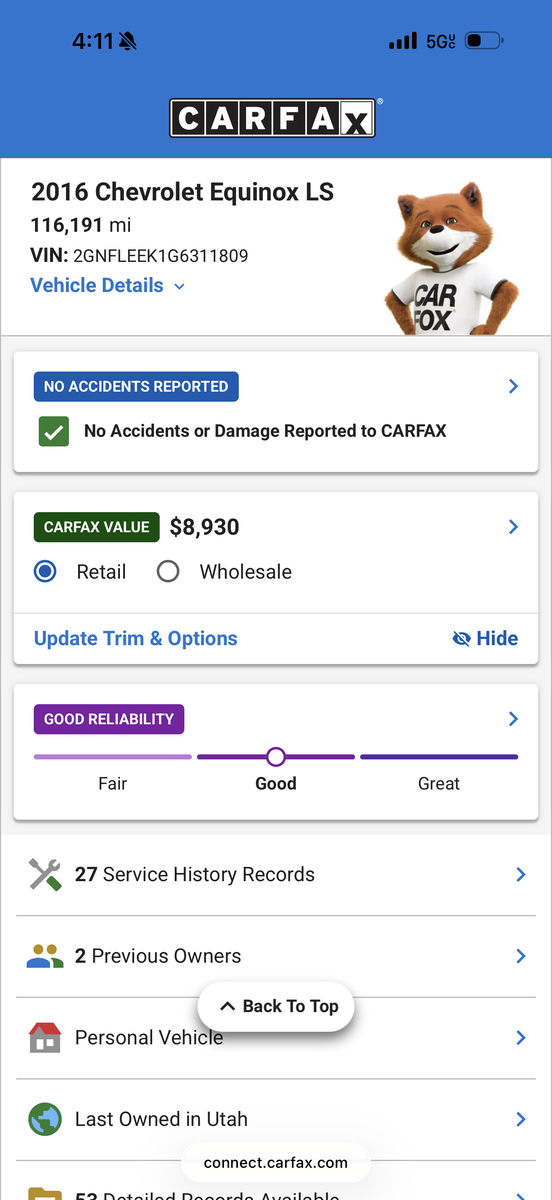Tap the Previous Owners people icon
The height and width of the screenshot is (1200, 552).
coord(45,957)
